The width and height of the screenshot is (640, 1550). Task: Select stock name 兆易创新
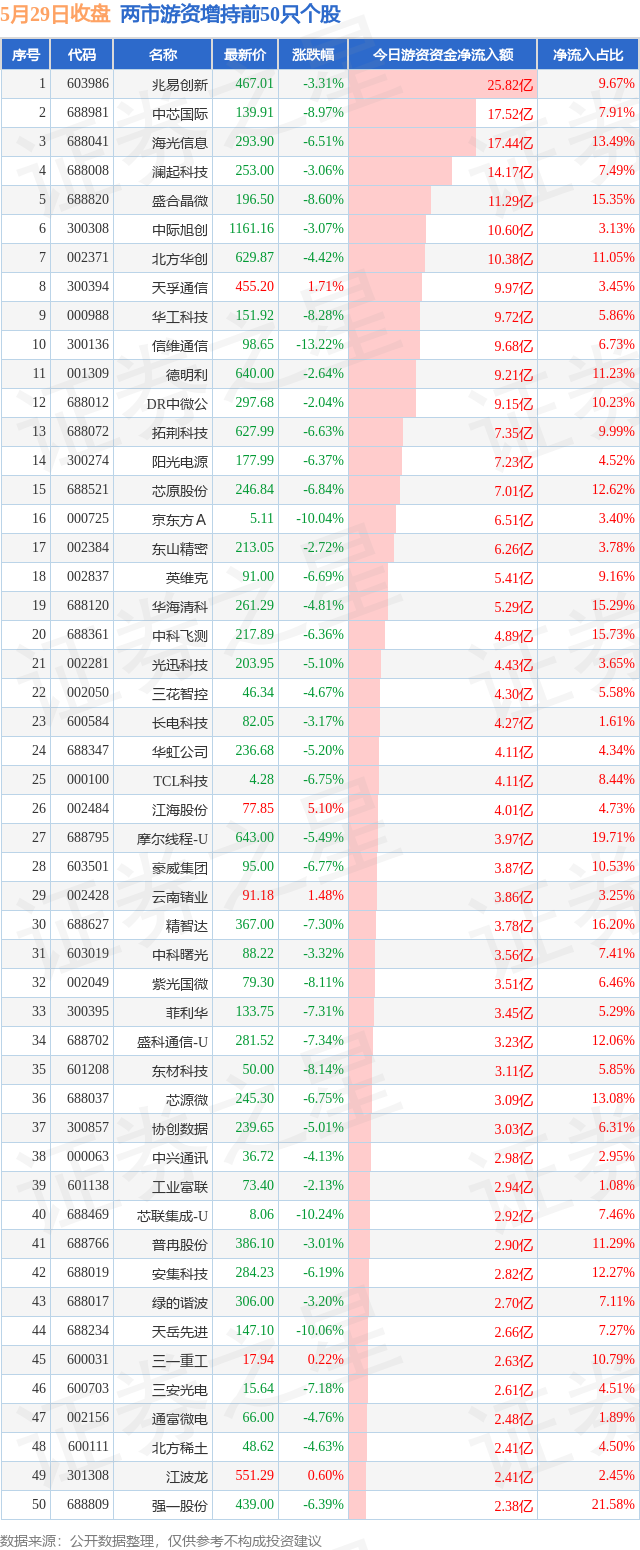coord(180,85)
